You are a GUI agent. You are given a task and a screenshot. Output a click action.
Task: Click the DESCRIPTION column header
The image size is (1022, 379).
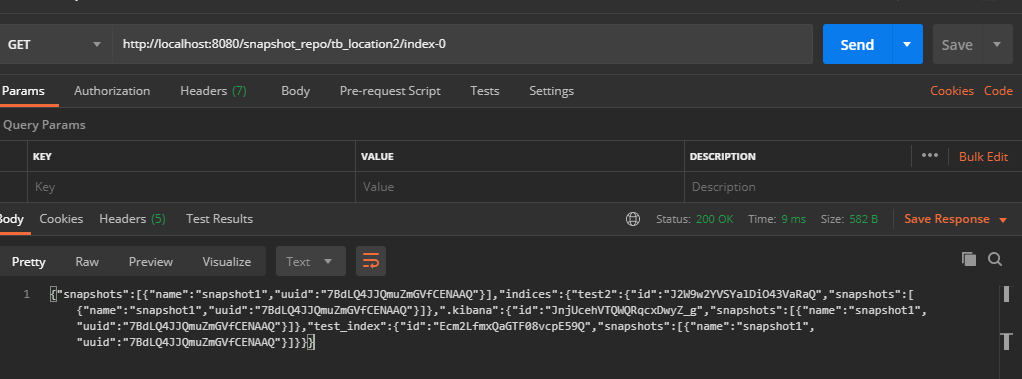[723, 157]
